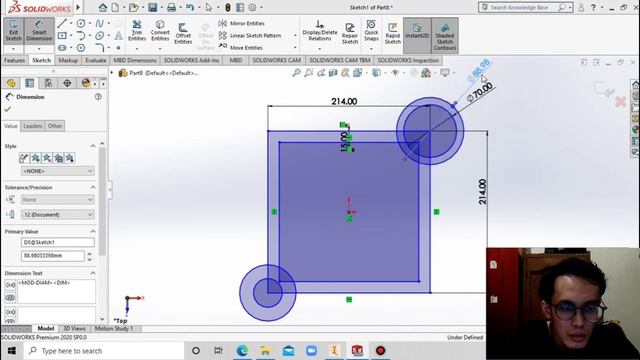Open the tolerance type None dropdown
Screen dimensions: 640x360
point(58,200)
